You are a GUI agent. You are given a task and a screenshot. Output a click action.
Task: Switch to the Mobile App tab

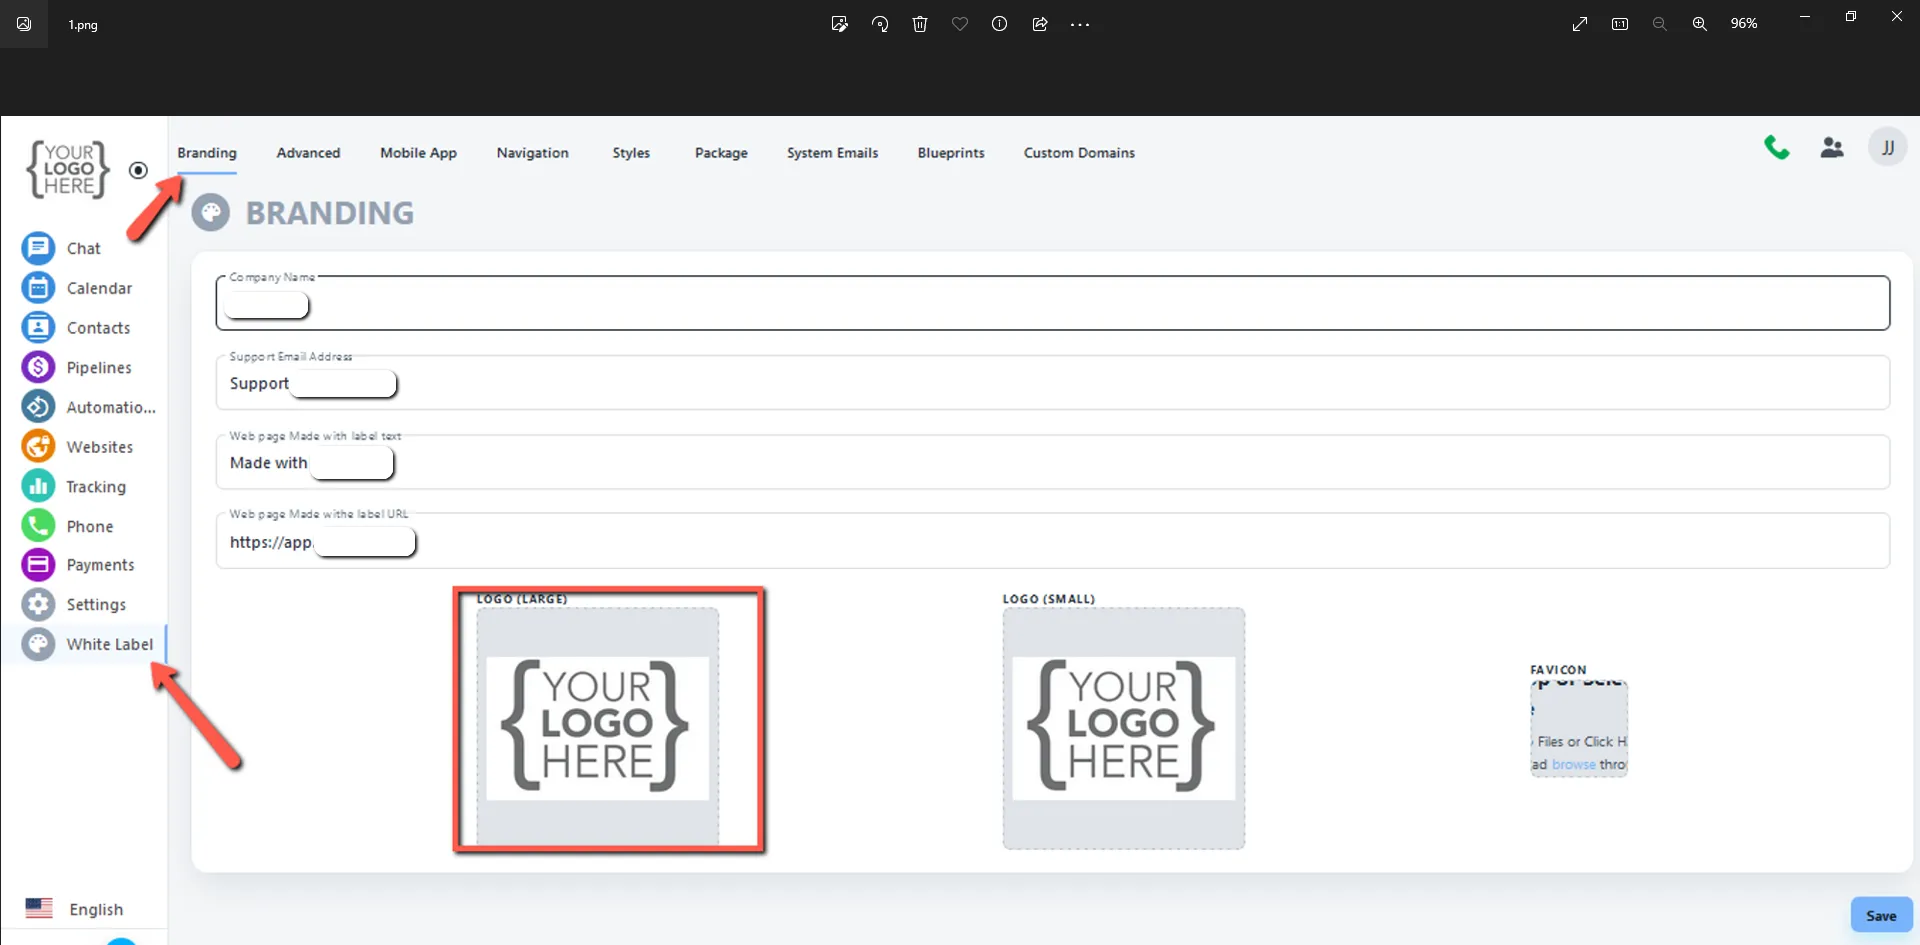(418, 153)
